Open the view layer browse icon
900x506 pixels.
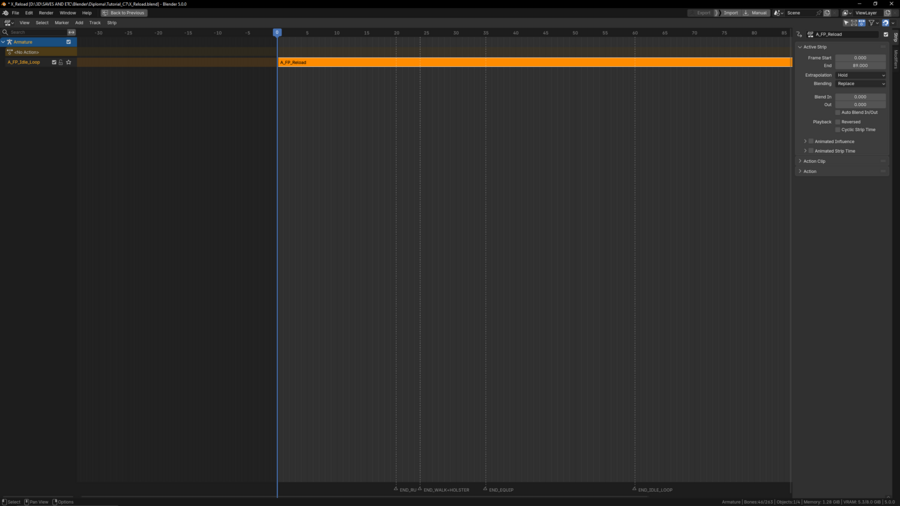coord(847,13)
